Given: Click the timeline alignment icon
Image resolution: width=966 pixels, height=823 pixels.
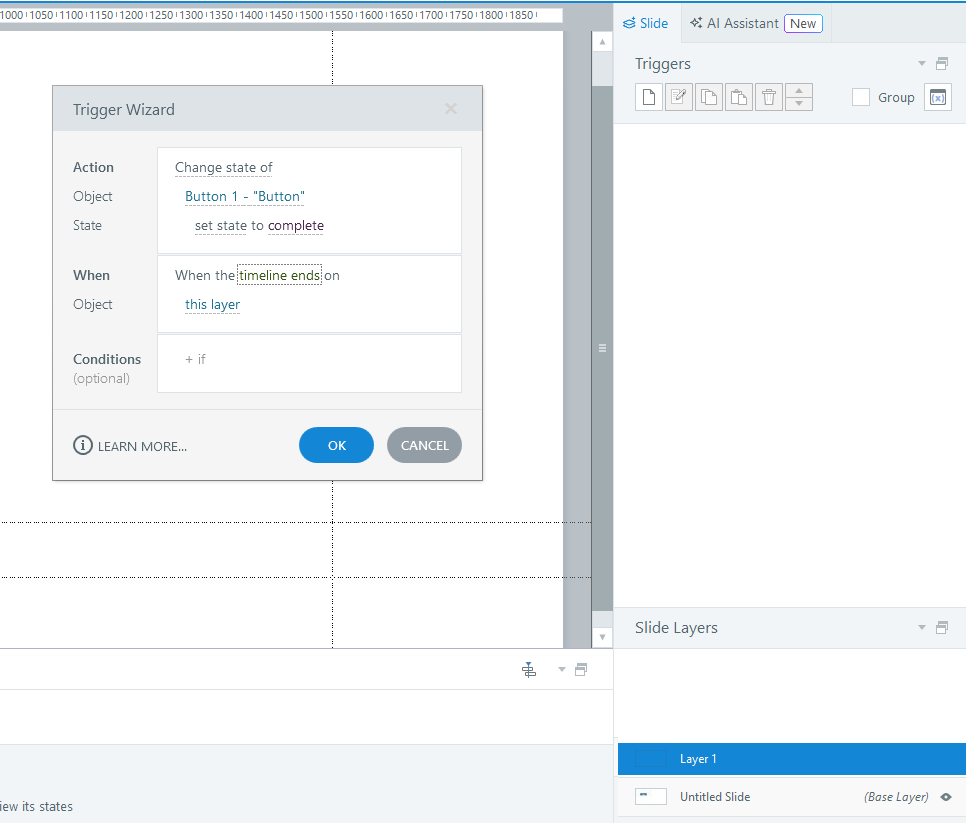Looking at the screenshot, I should 529,670.
